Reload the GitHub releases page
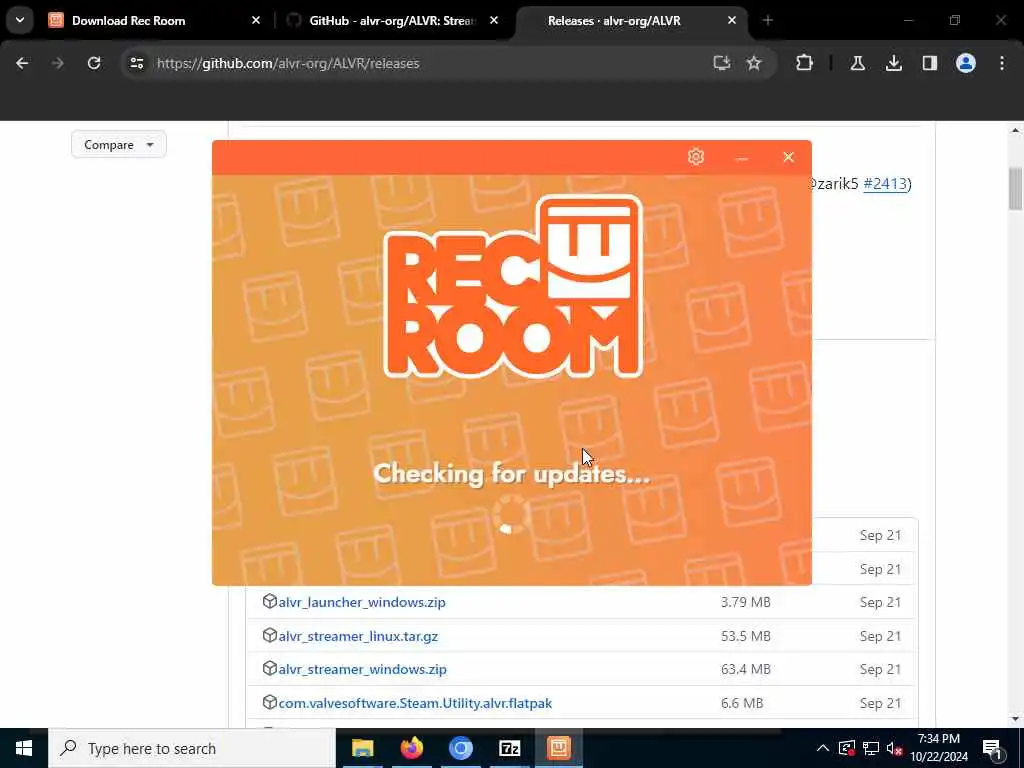Viewport: 1024px width, 768px height. (x=94, y=63)
